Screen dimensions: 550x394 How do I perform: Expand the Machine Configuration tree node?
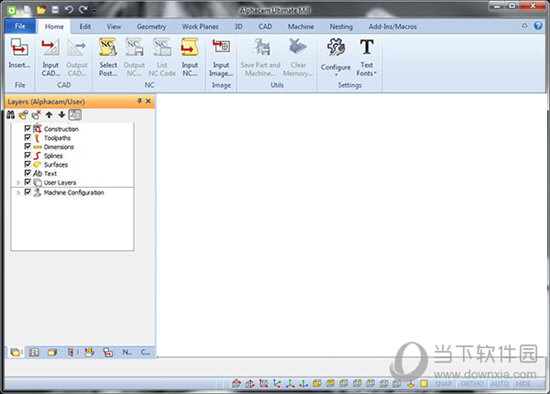pos(18,193)
